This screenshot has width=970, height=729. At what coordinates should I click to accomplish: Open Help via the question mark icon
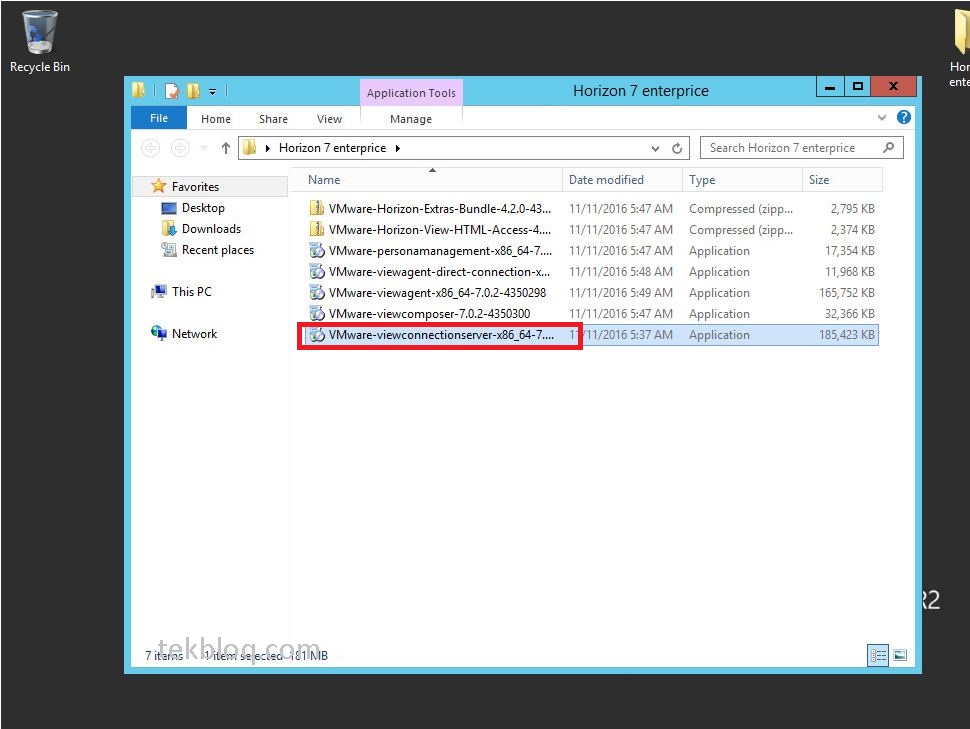(904, 117)
